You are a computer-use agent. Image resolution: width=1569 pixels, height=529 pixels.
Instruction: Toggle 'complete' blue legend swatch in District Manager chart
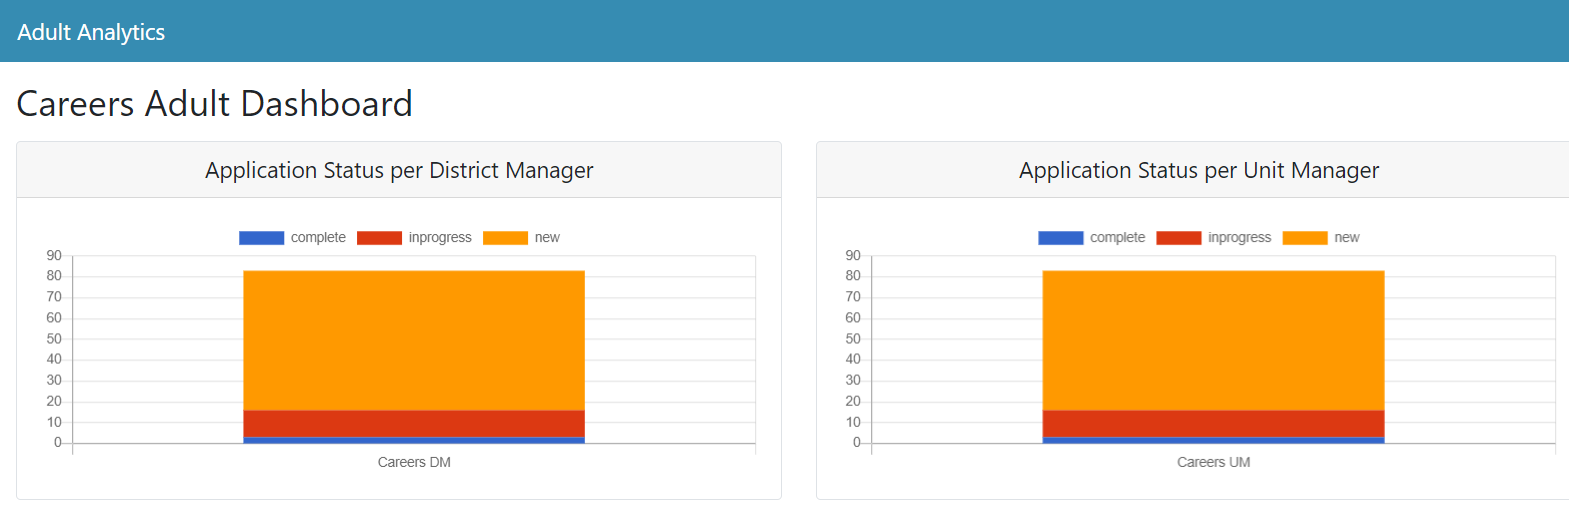tap(261, 238)
